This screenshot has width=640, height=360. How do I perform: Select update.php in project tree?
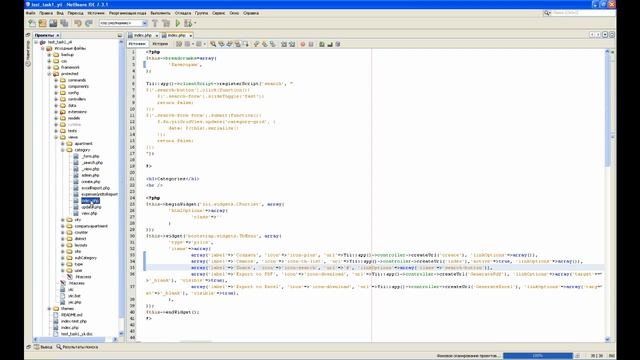click(x=91, y=207)
